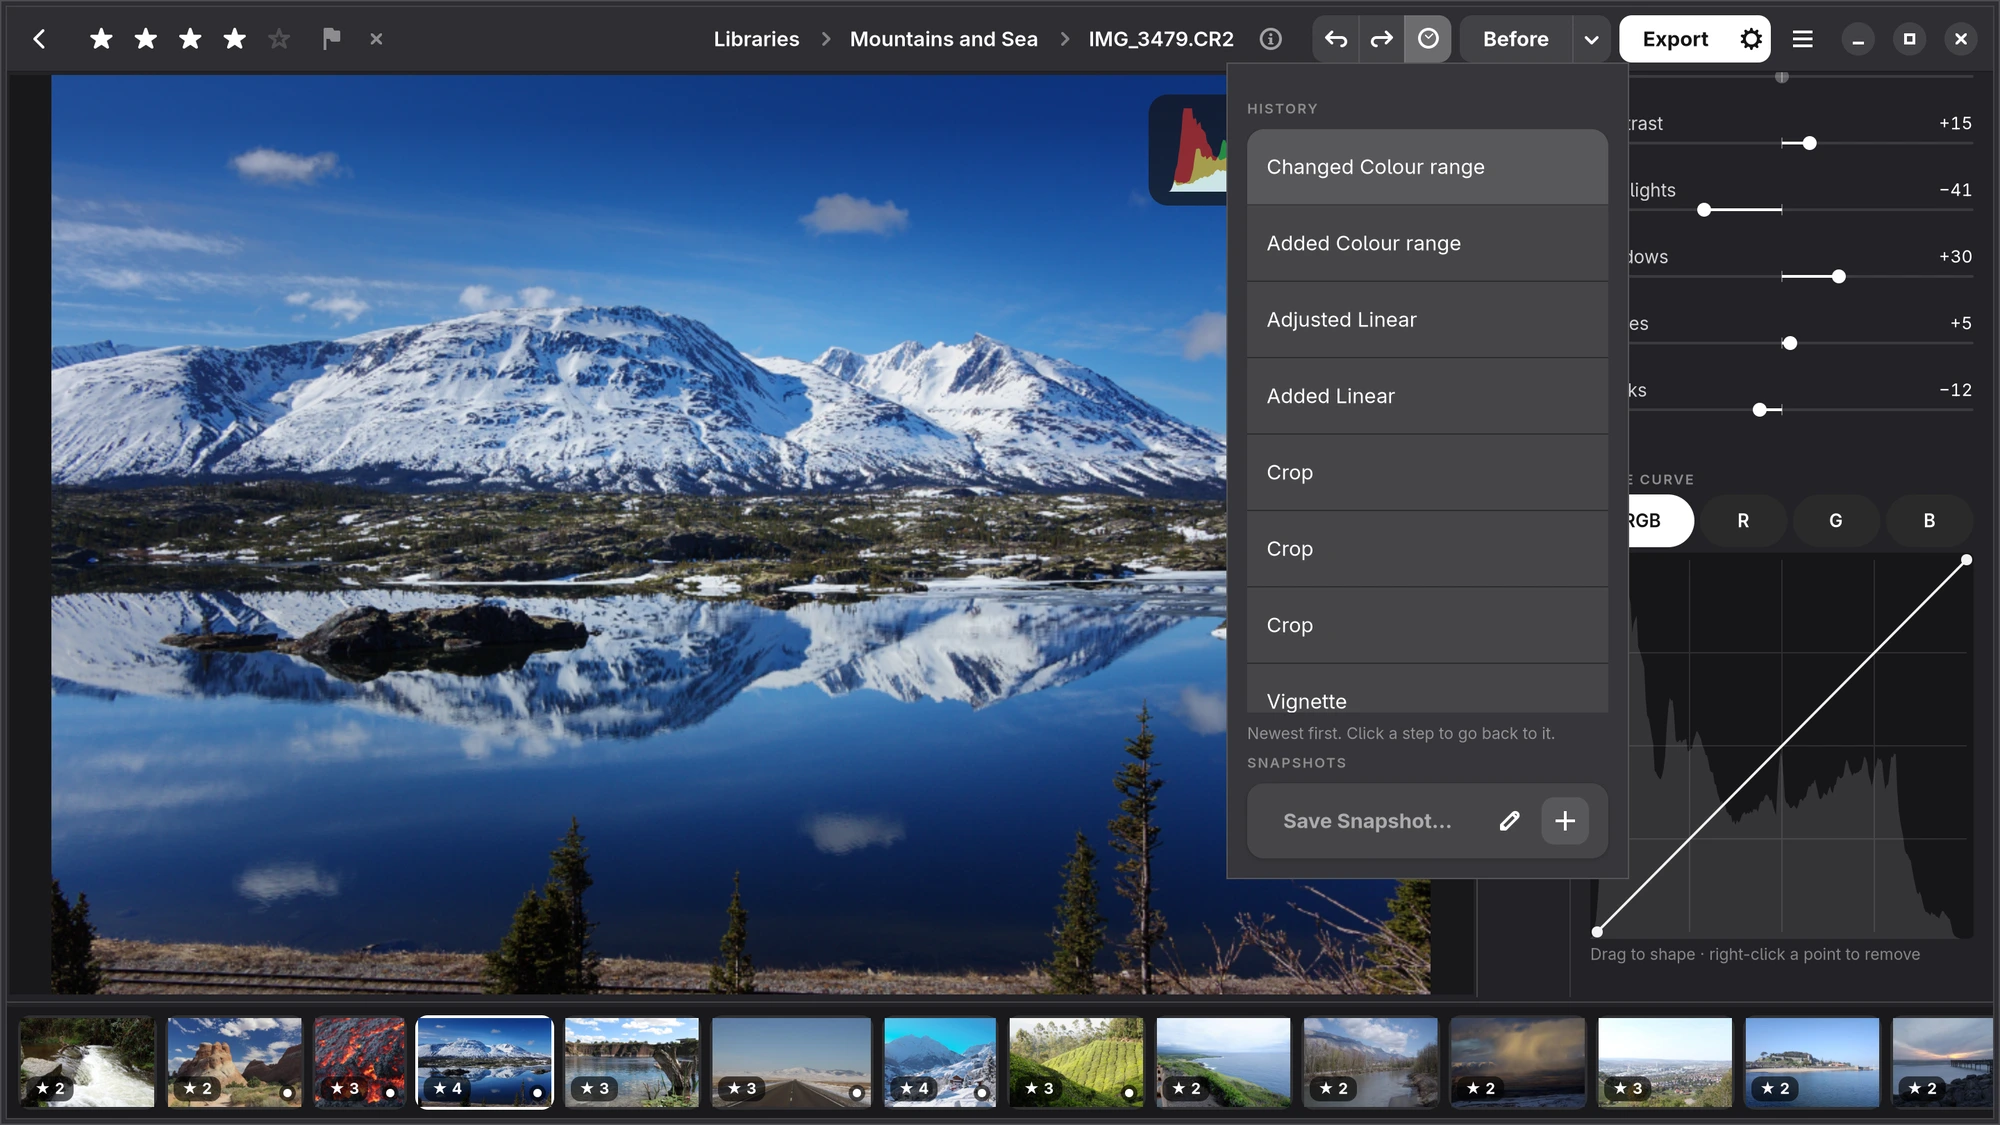Click the highlights slider handle at -41
This screenshot has width=2000, height=1125.
click(x=1704, y=210)
